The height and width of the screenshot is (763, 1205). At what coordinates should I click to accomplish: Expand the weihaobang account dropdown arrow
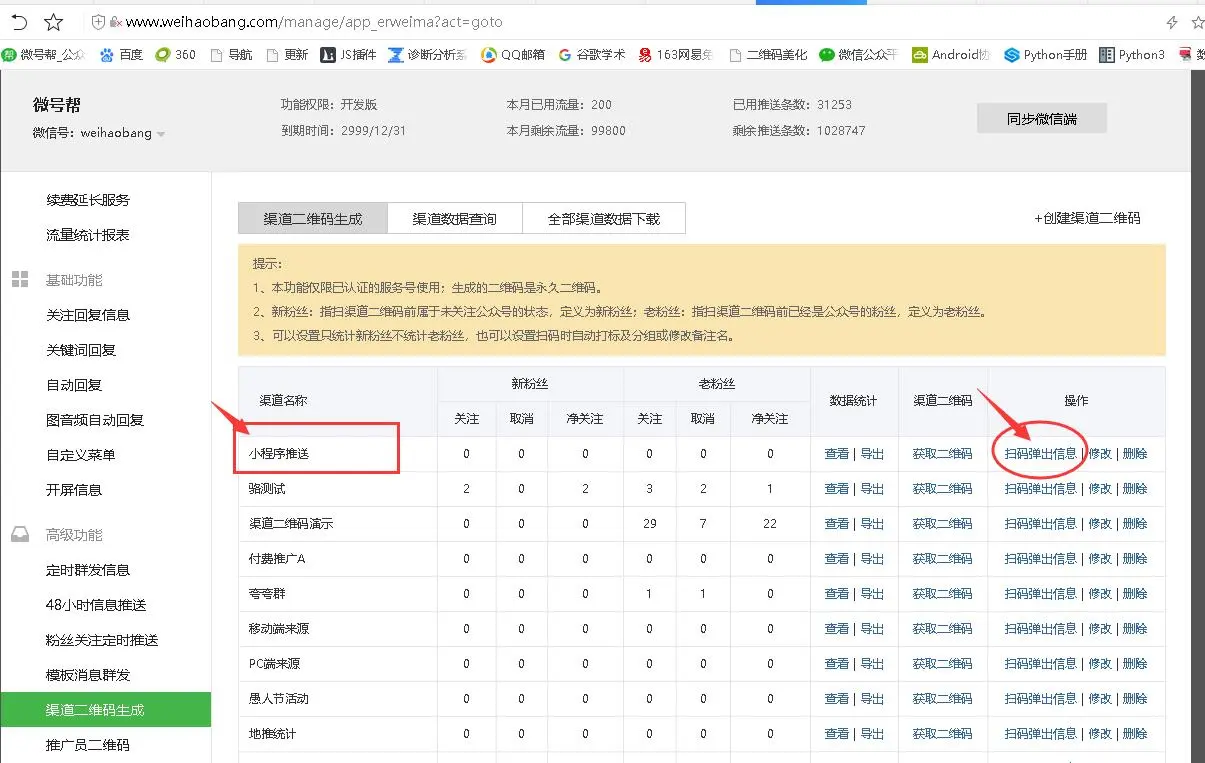click(161, 134)
